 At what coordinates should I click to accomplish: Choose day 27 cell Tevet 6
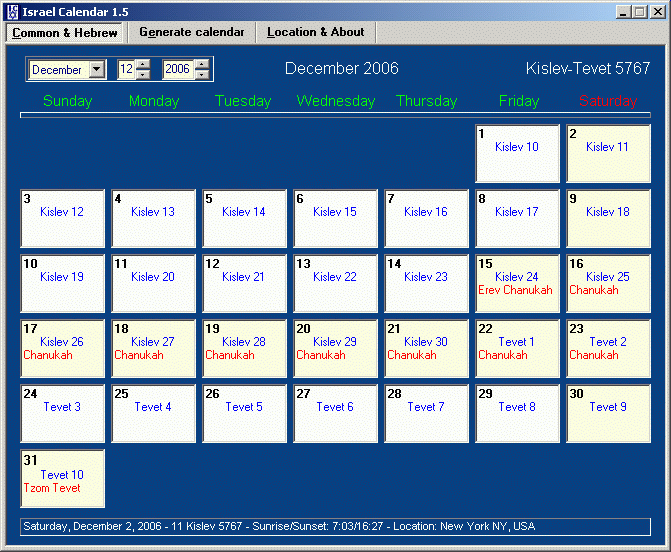(x=336, y=414)
